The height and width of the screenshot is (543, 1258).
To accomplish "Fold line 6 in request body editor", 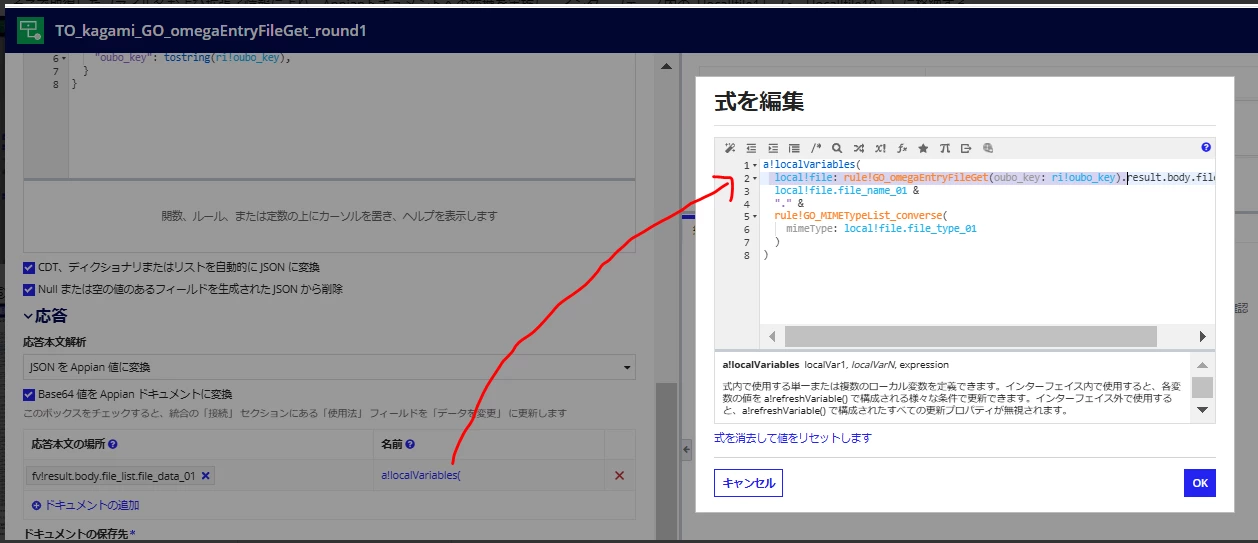I will tap(64, 59).
